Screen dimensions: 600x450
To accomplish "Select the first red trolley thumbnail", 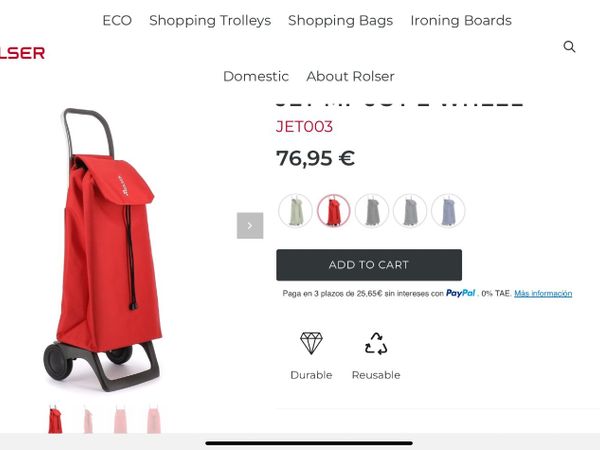I will [x=55, y=419].
